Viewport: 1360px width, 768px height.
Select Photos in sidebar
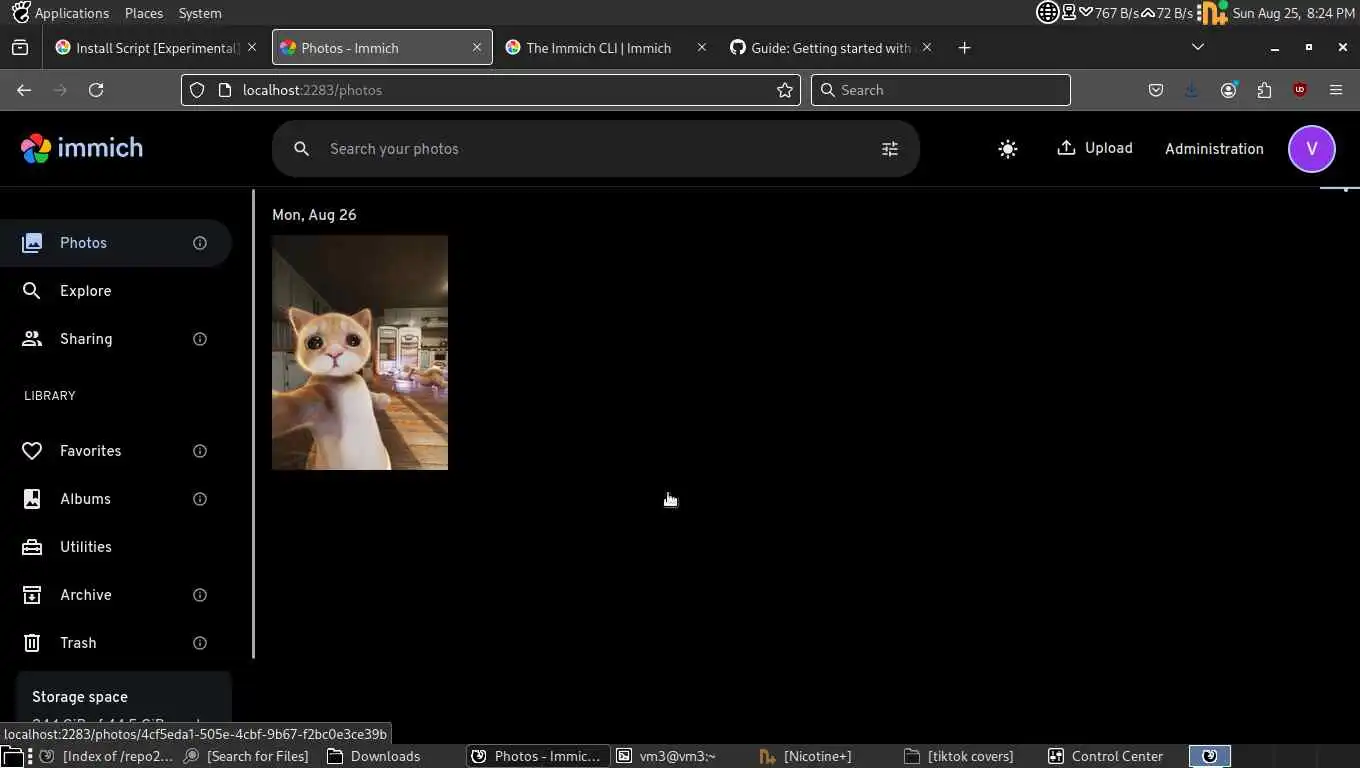pyautogui.click(x=116, y=243)
